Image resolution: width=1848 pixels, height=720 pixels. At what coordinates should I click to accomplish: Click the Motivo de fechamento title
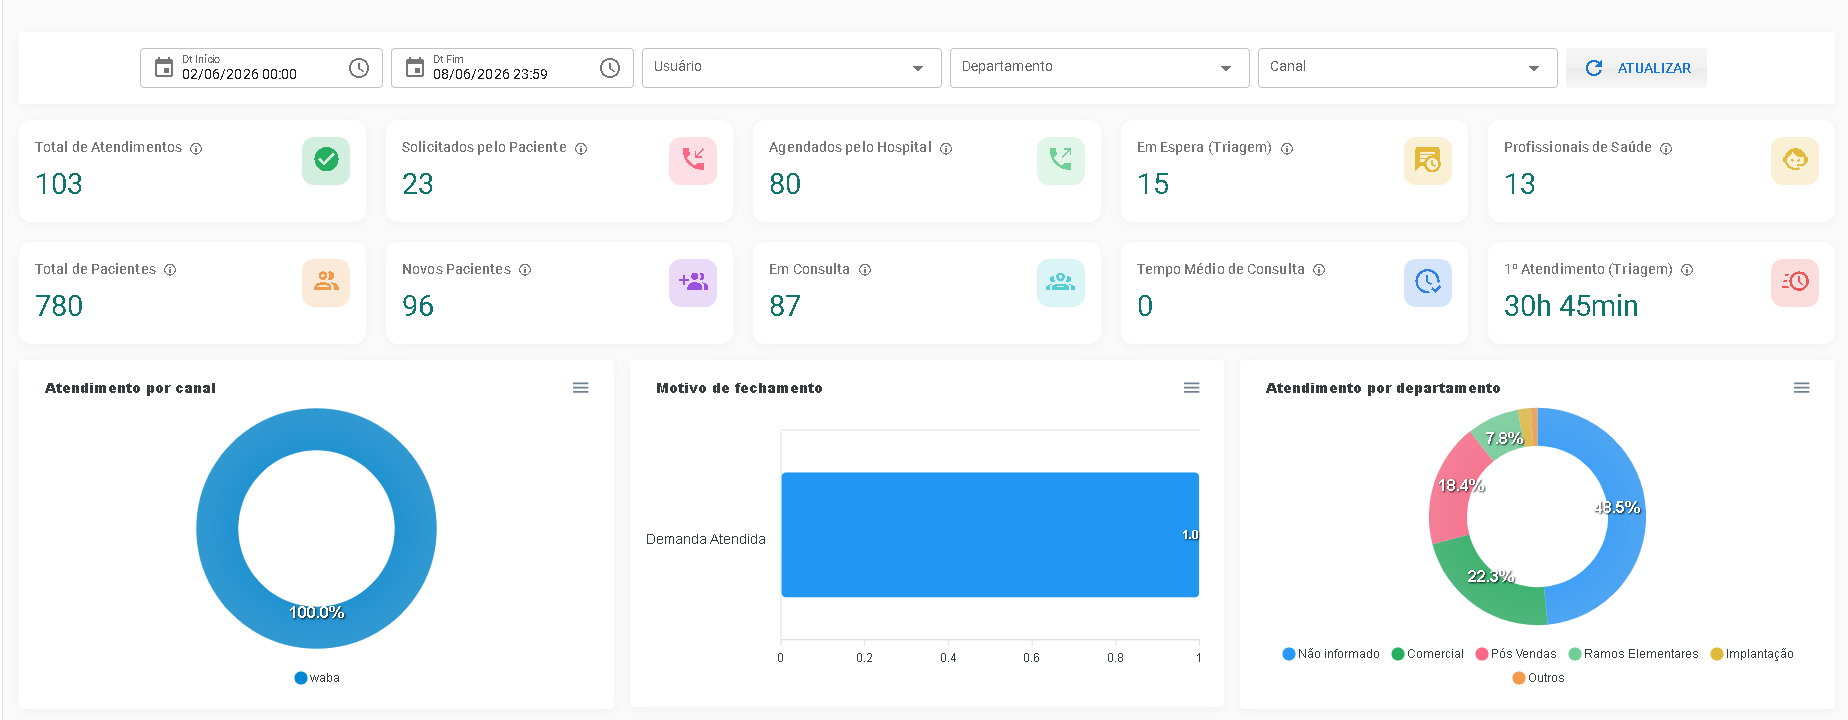(739, 388)
